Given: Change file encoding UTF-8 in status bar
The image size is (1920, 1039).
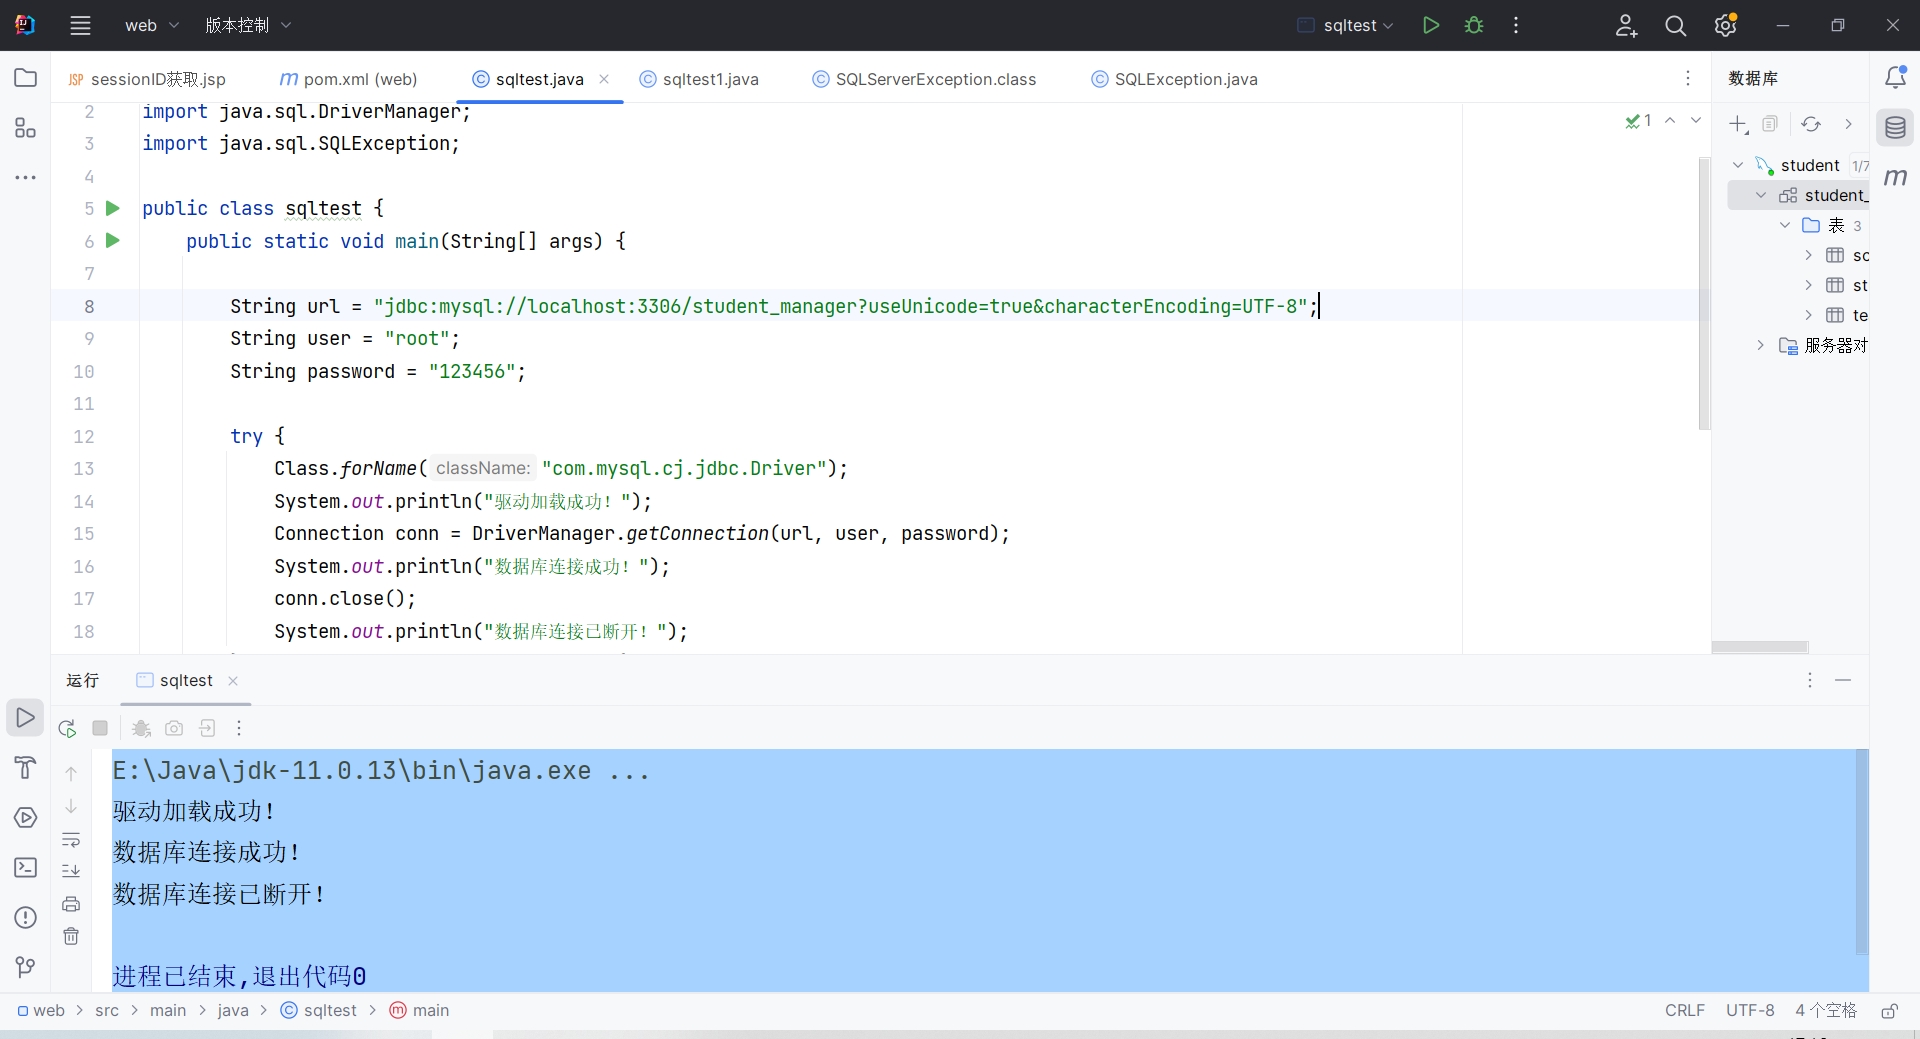Looking at the screenshot, I should 1750,1010.
